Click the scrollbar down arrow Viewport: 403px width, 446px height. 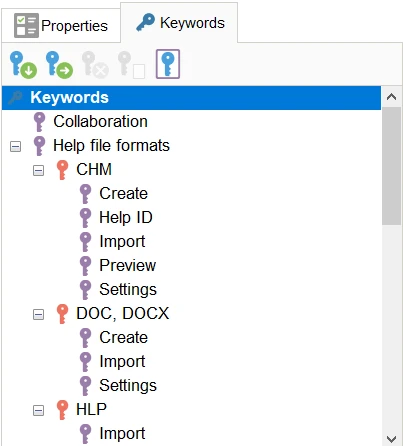(391, 438)
